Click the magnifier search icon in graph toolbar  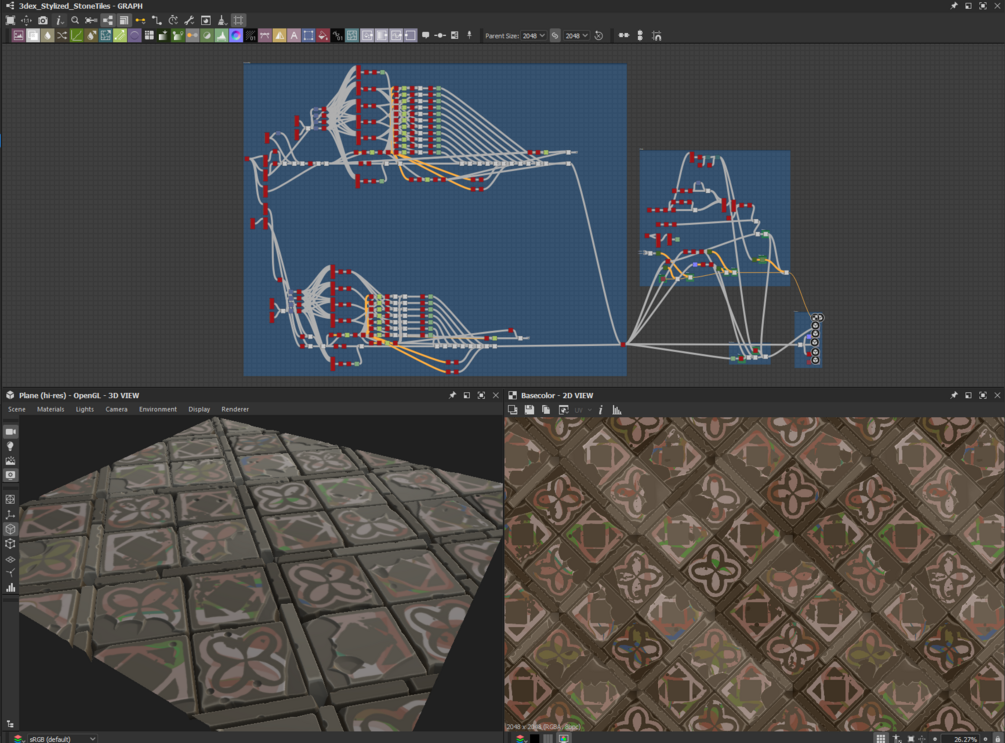coord(75,20)
